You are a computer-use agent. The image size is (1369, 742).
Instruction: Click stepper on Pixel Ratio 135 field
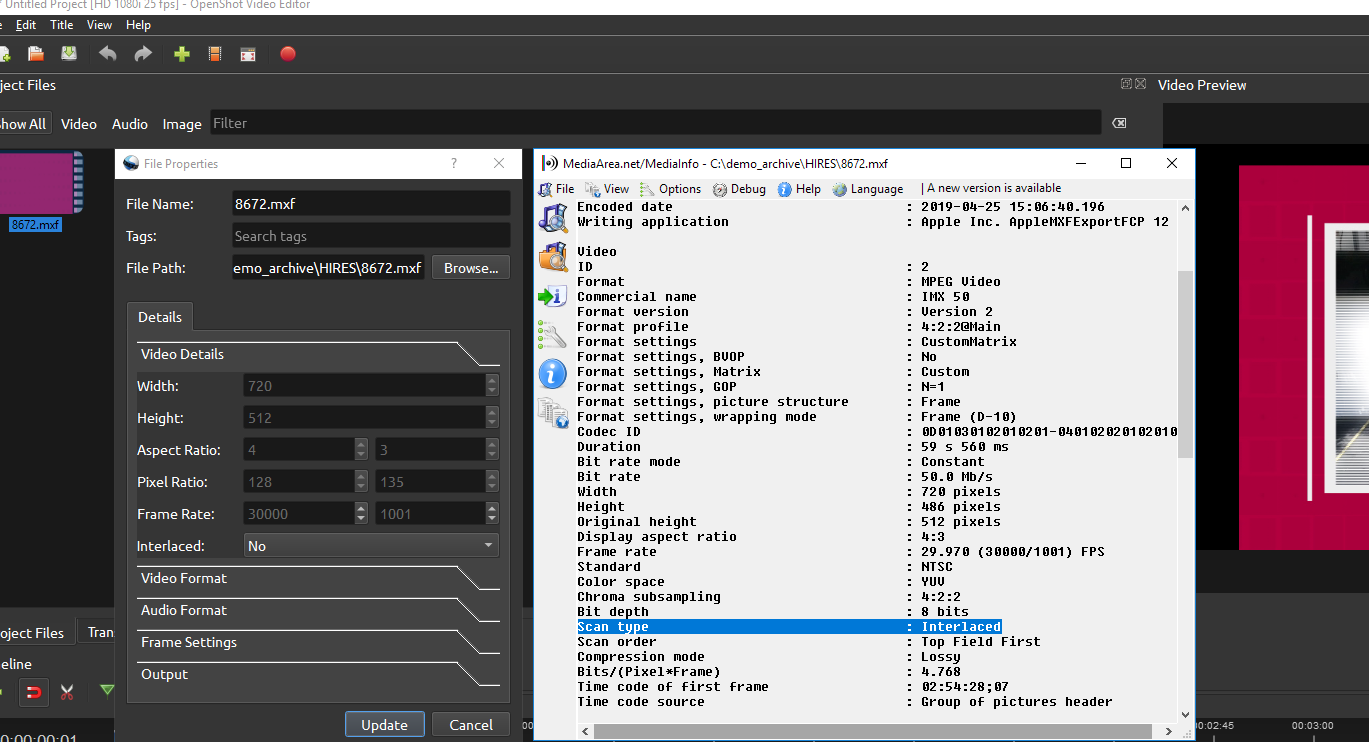click(x=492, y=482)
